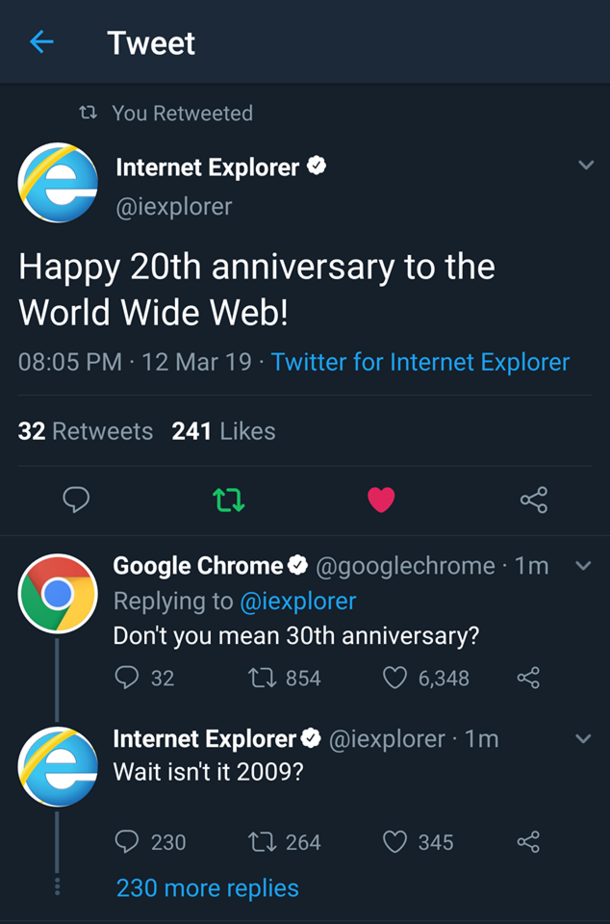Open Internet Explorer profile picture in main tweet

[58, 182]
